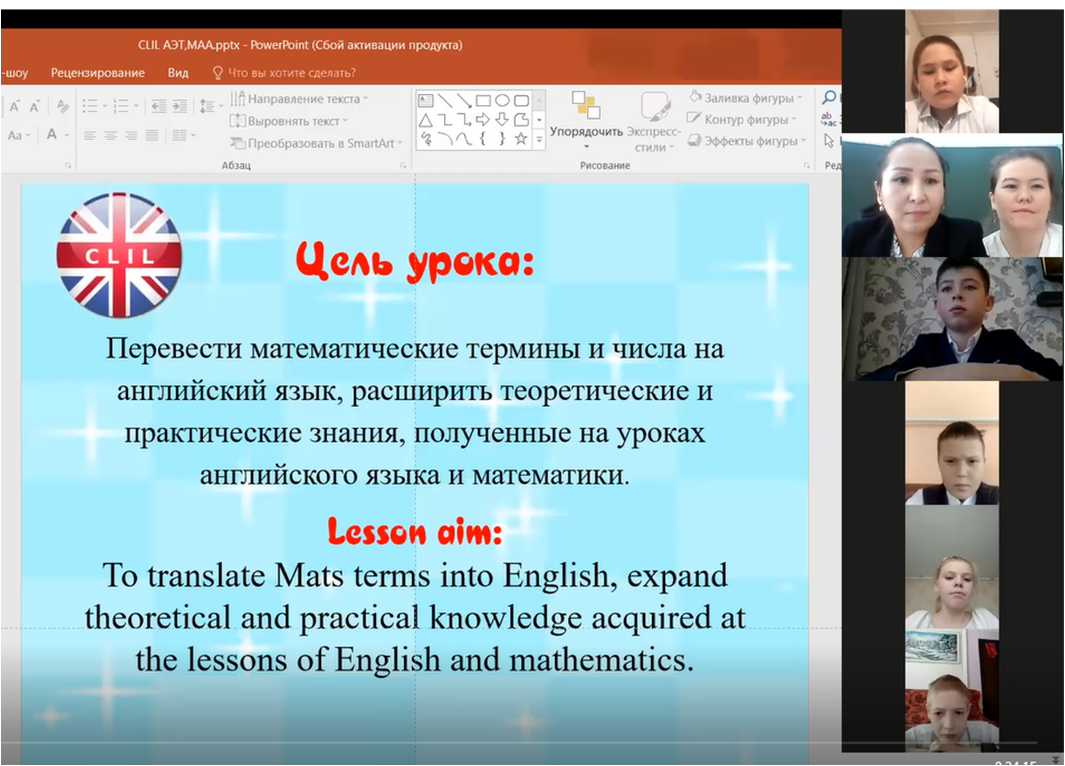
Task: Choose the star shape in the shapes gallery
Action: (521, 139)
